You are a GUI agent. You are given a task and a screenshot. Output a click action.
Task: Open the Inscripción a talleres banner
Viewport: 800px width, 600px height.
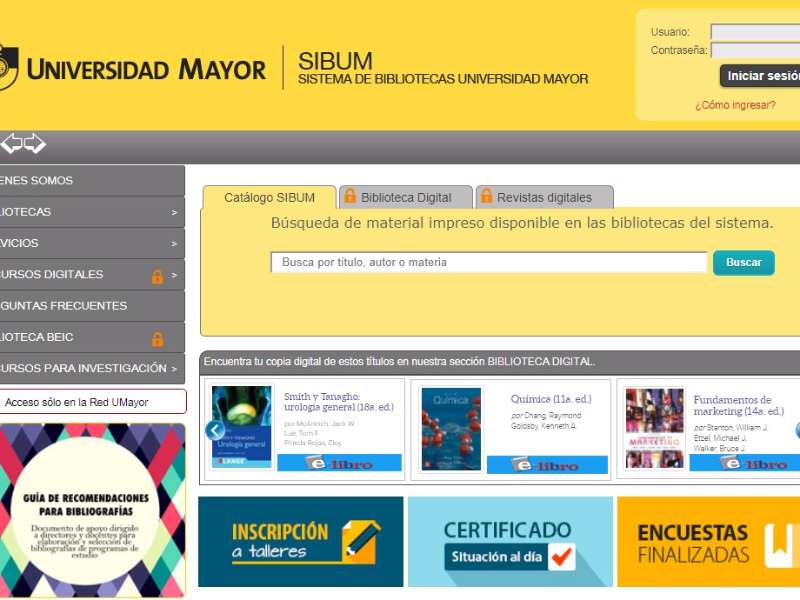point(301,542)
